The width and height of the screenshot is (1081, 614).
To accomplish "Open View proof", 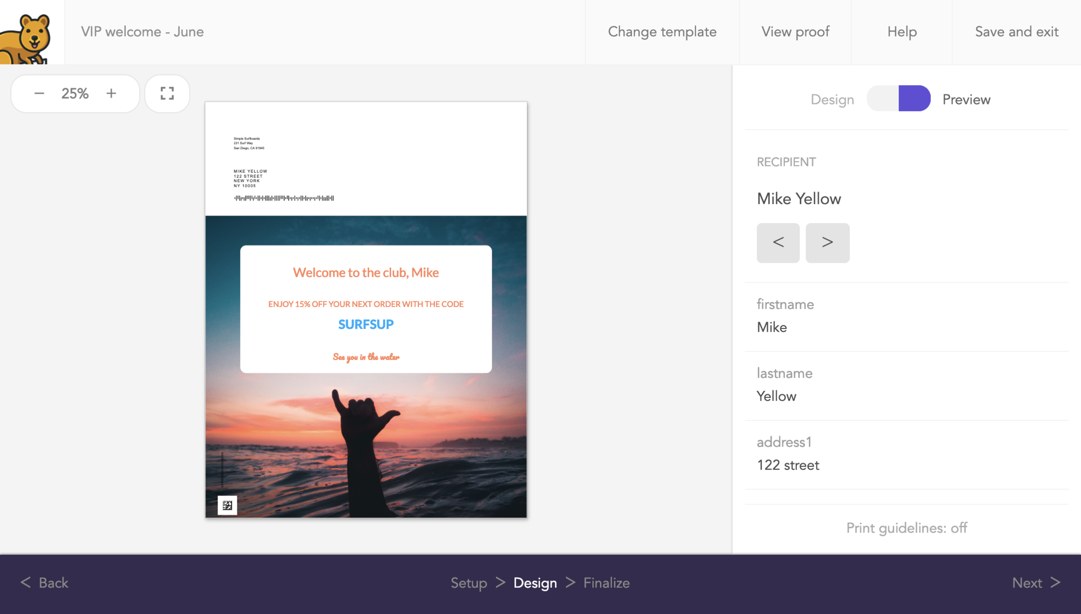I will [795, 32].
